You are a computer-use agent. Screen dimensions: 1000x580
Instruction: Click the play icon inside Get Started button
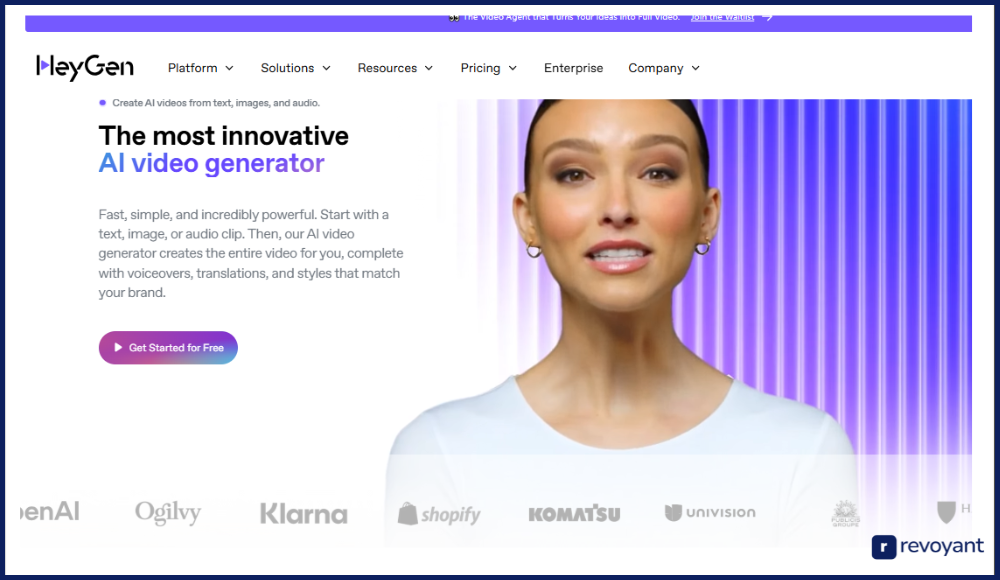point(118,348)
